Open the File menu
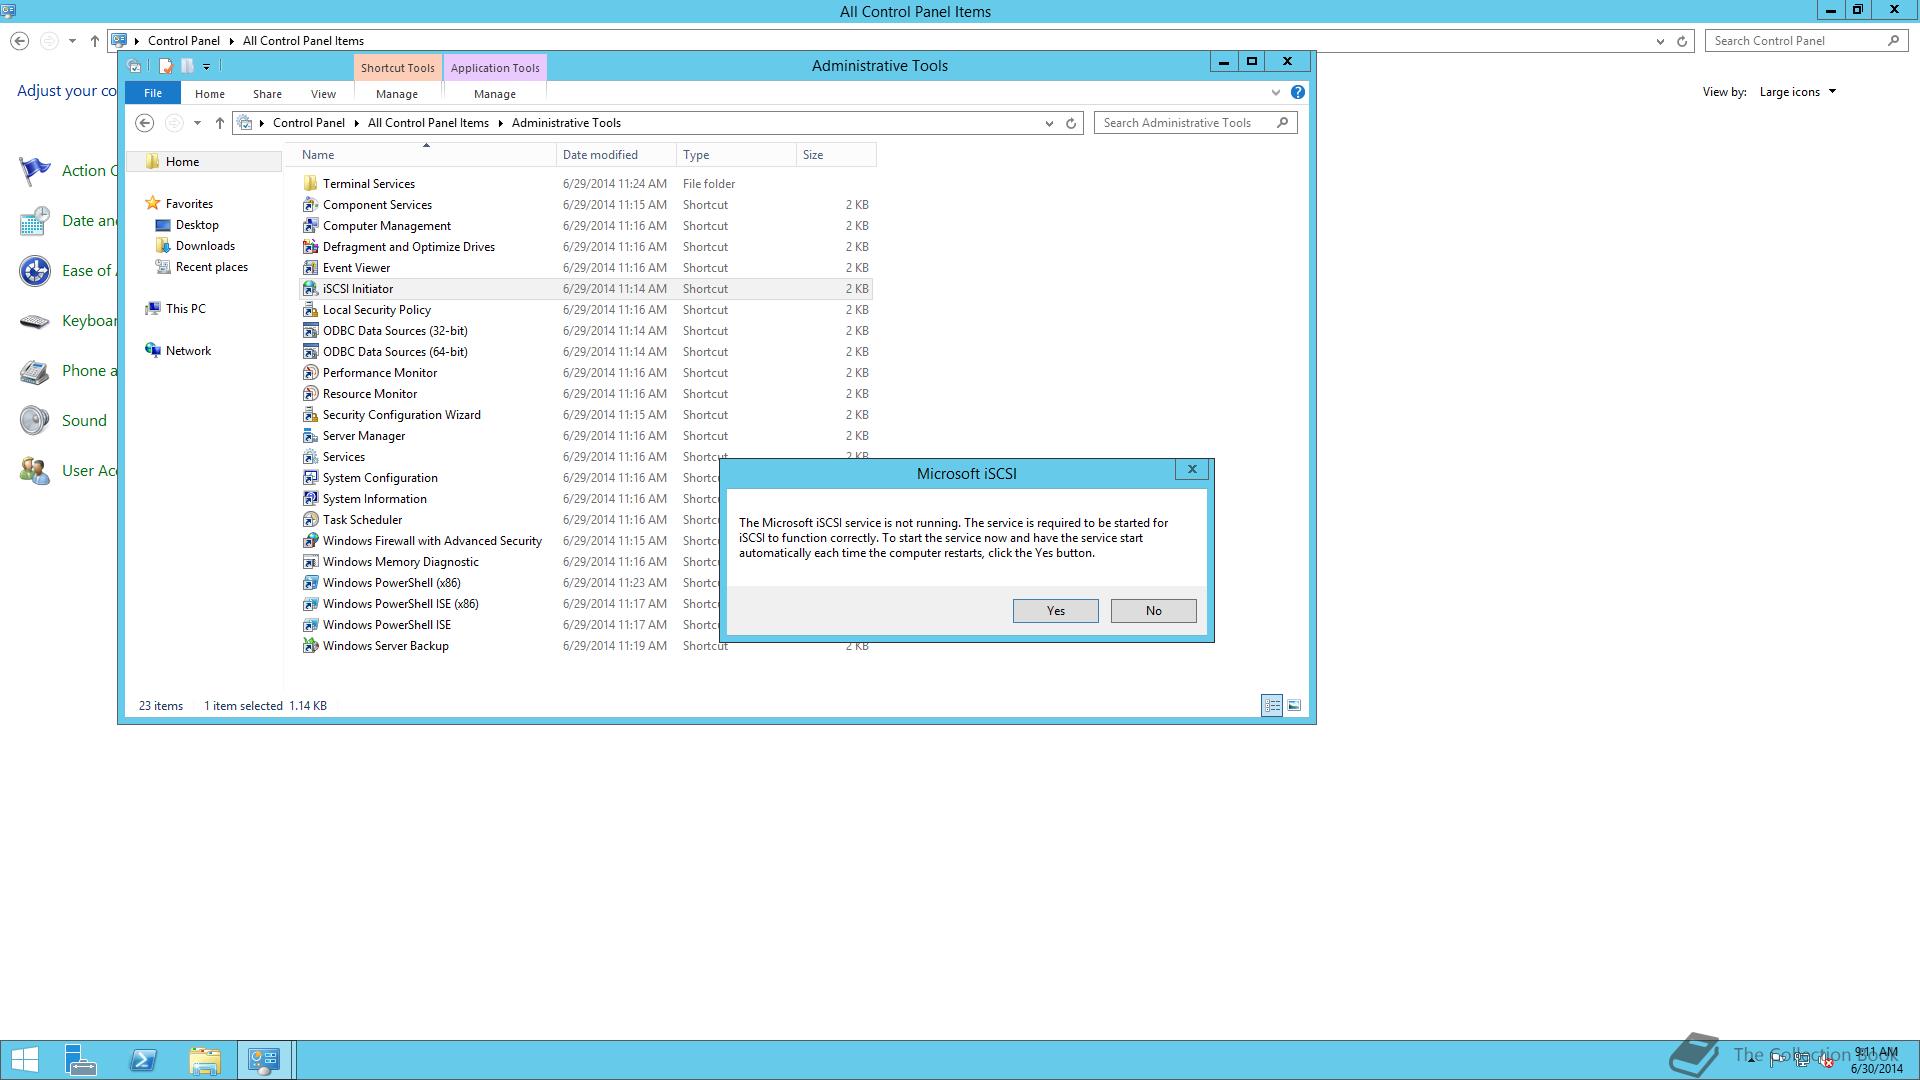The height and width of the screenshot is (1080, 1920). [153, 93]
